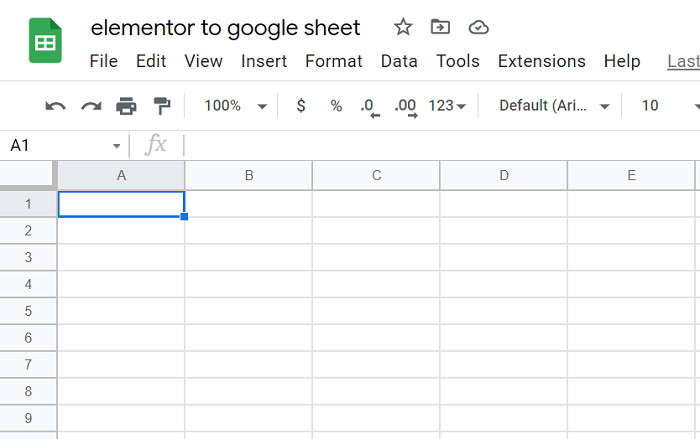
Task: Select column A header
Action: click(121, 176)
